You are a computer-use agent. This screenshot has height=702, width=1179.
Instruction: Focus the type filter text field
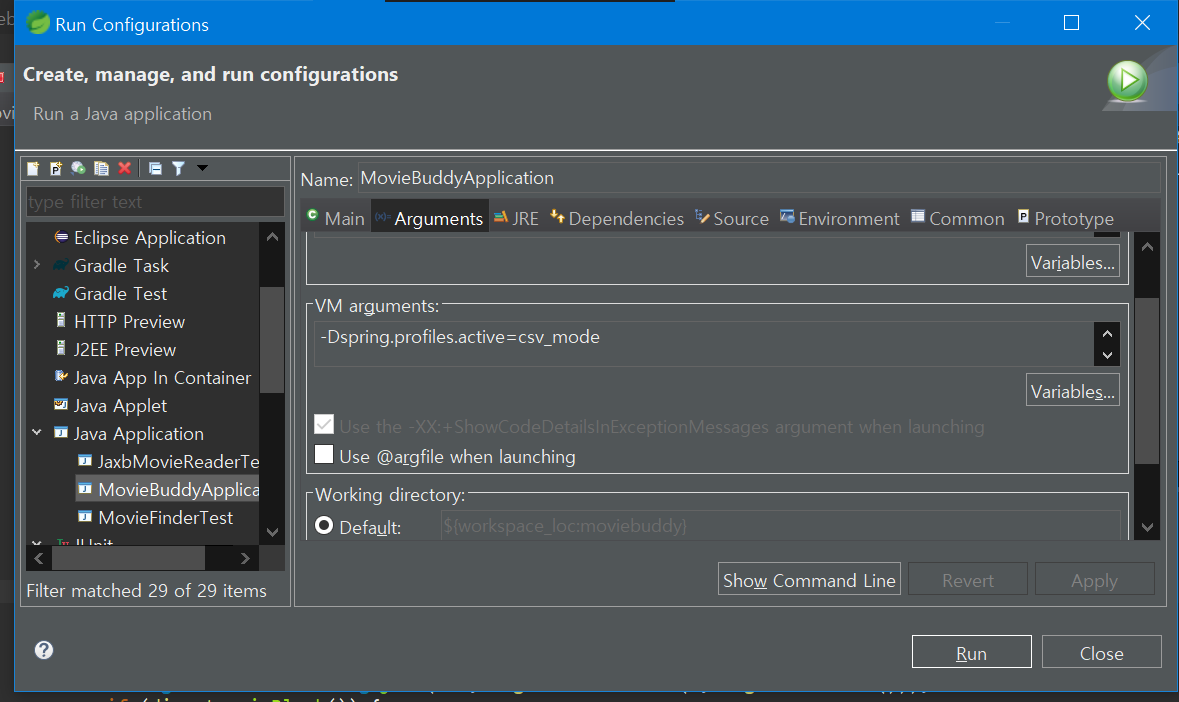[x=155, y=201]
